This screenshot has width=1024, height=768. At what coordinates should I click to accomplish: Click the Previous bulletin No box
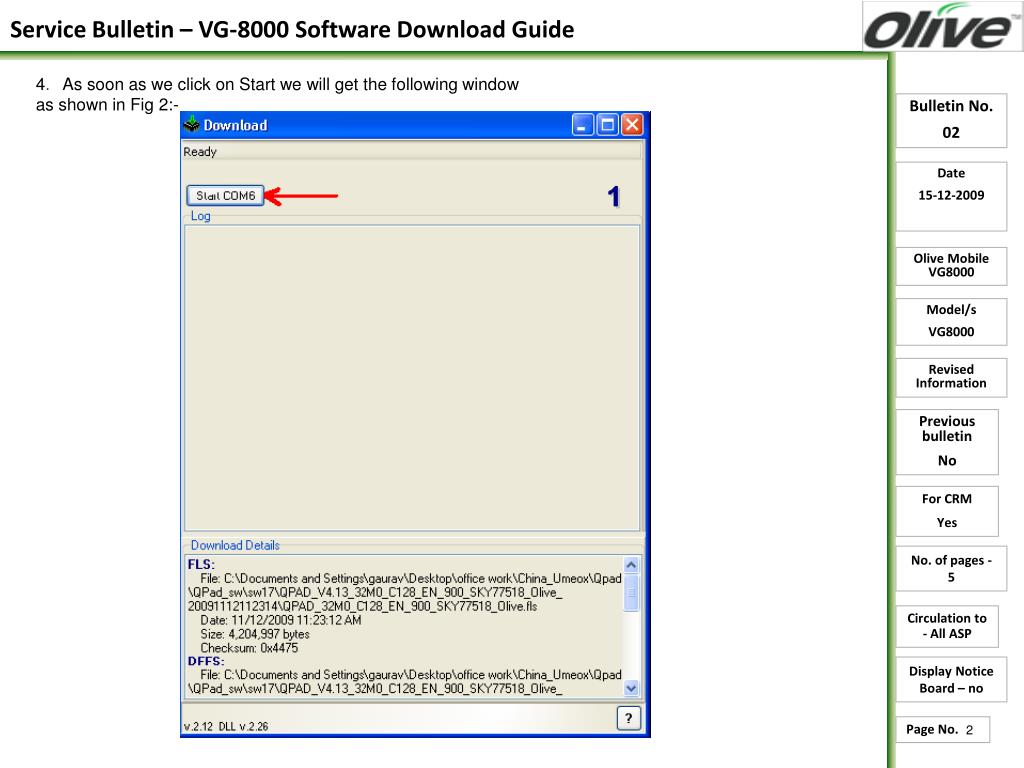point(947,442)
